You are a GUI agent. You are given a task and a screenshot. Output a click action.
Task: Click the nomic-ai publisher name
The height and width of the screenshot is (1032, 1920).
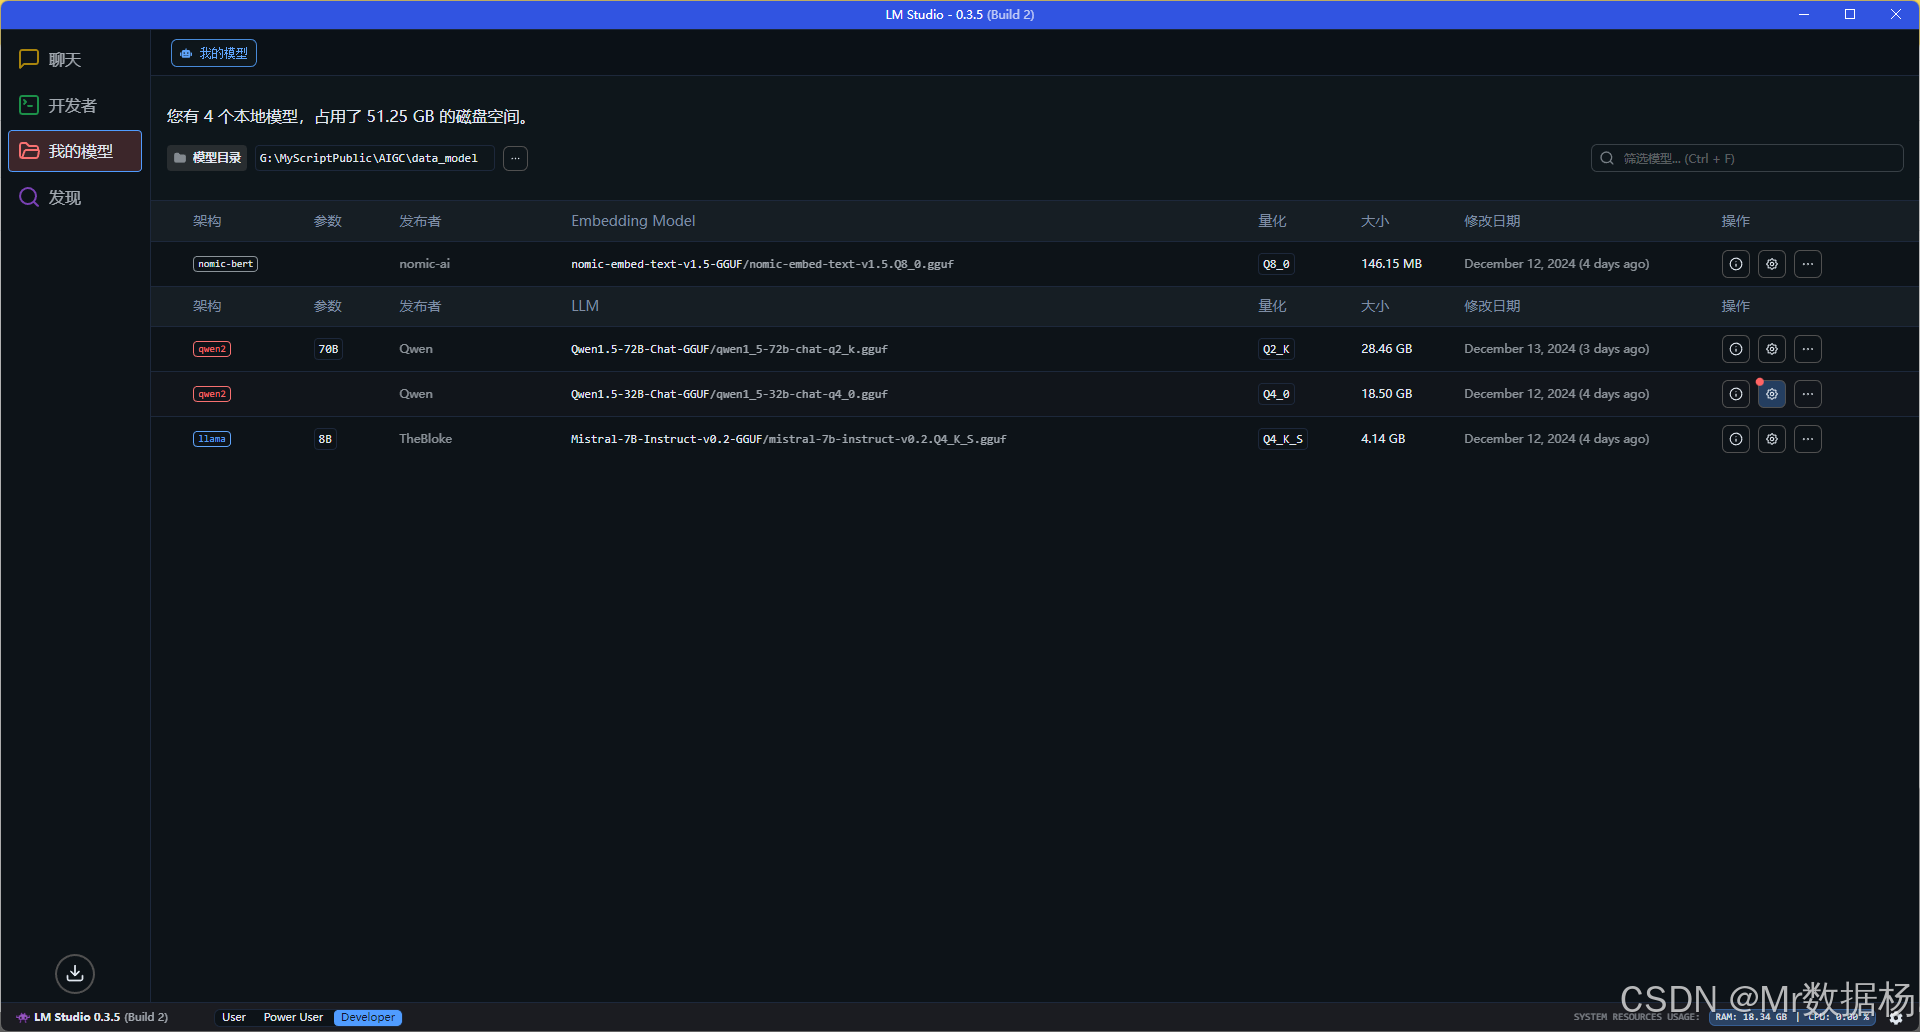pyautogui.click(x=424, y=264)
